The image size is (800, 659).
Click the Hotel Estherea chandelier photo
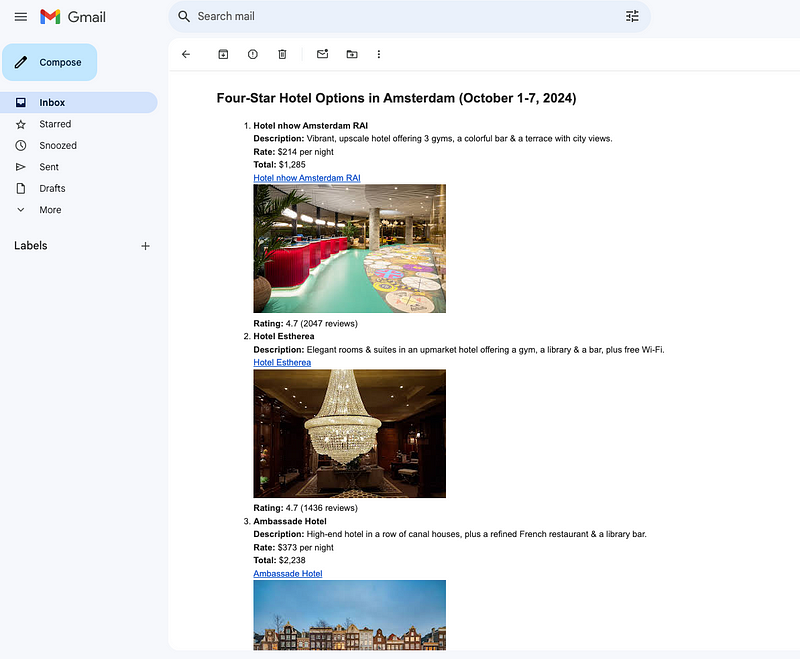tap(349, 433)
